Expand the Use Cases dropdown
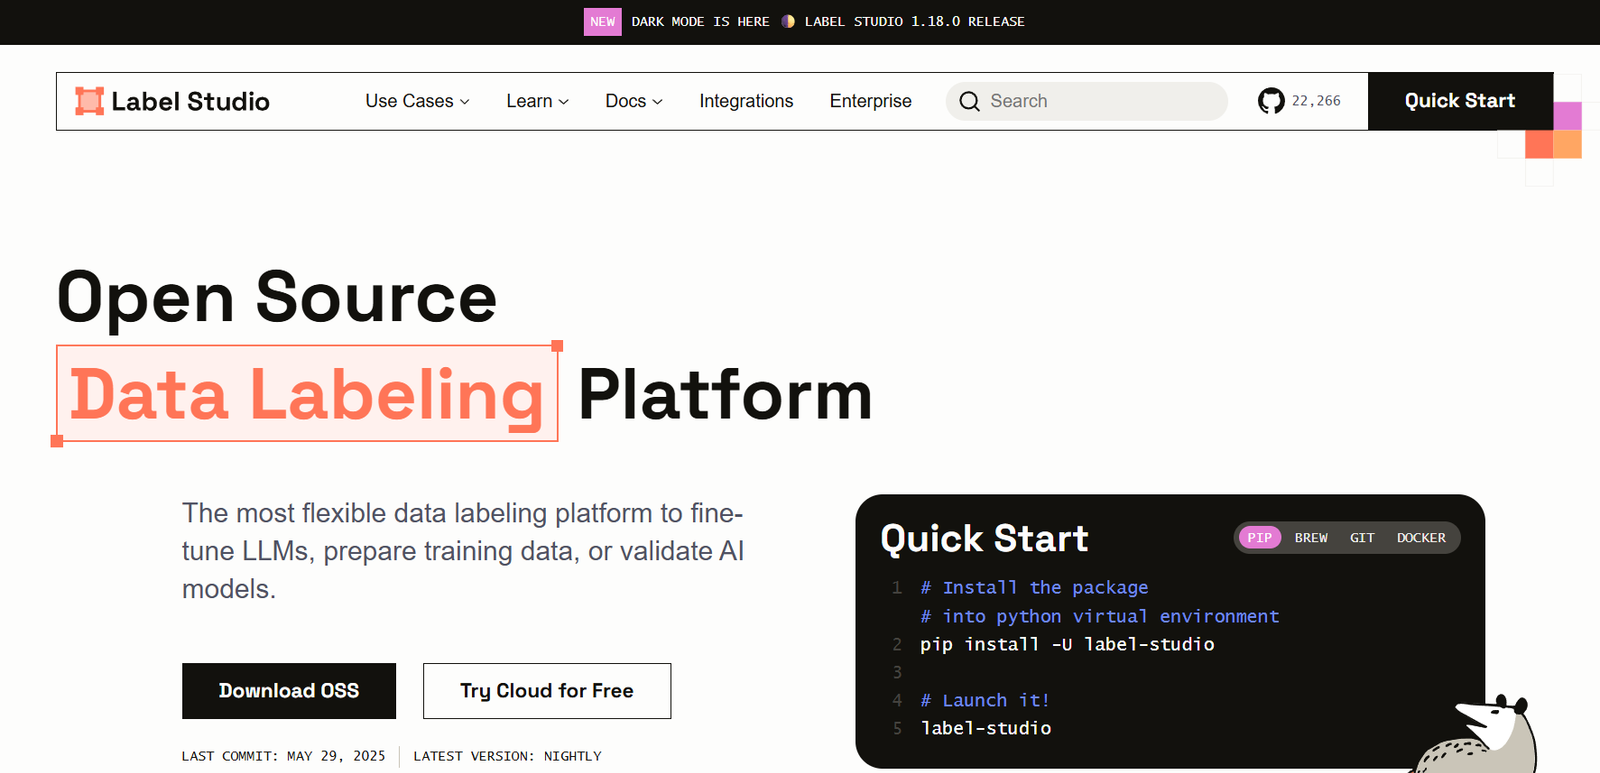1600x773 pixels. pos(417,101)
